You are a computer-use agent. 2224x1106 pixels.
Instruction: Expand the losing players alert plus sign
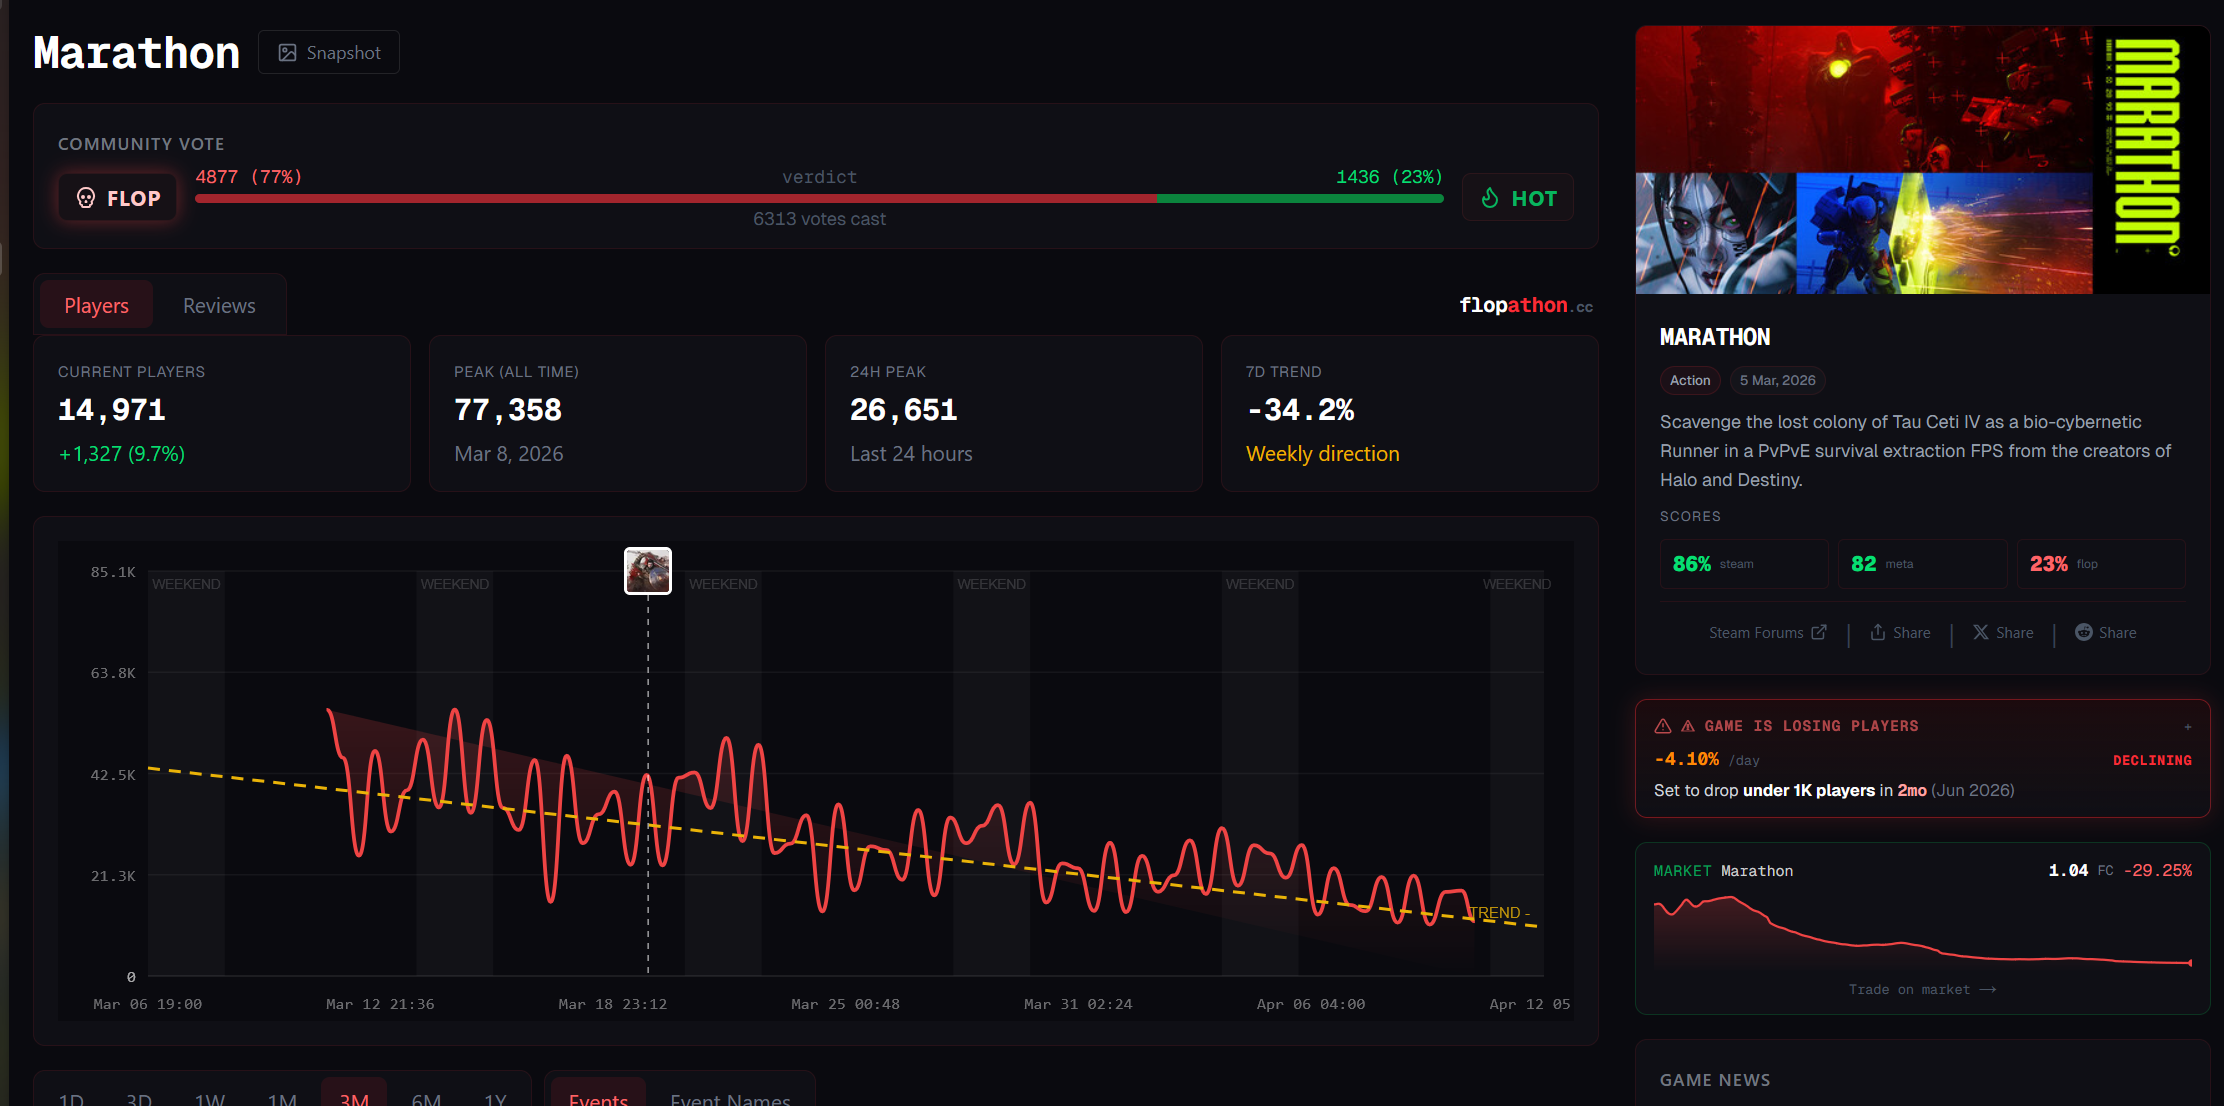(x=2188, y=727)
